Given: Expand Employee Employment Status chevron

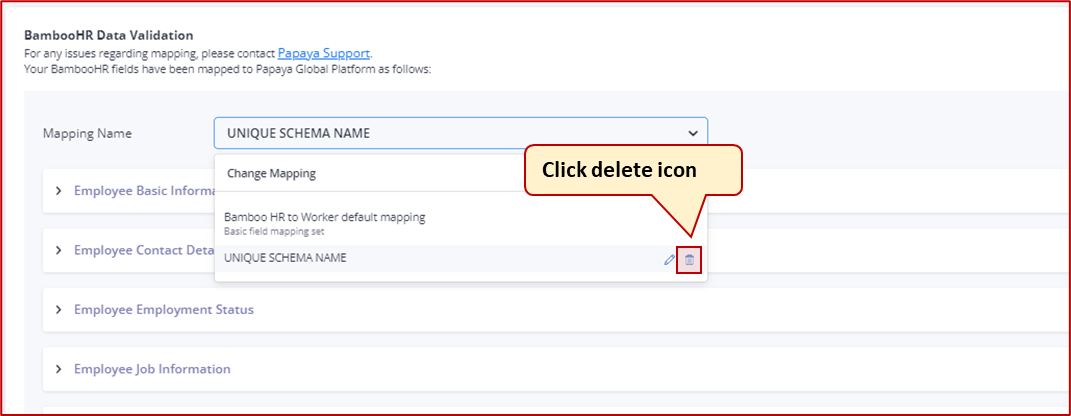Looking at the screenshot, I should 58,310.
